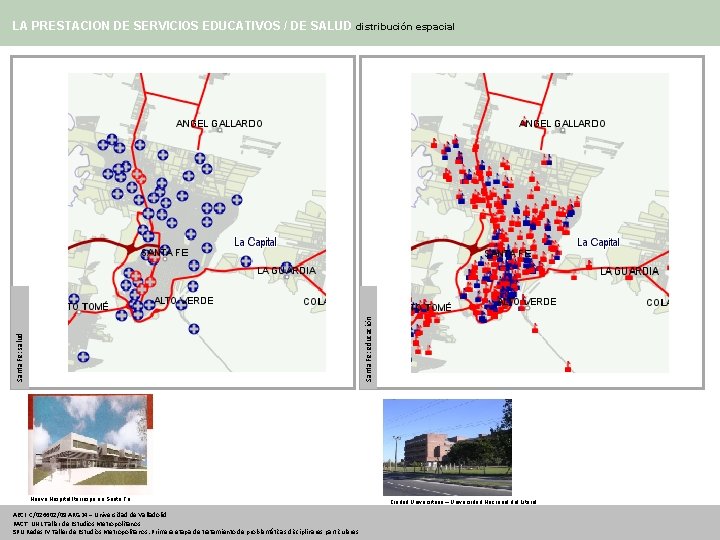Click the red school marker on ANGEL GALLARDO label's first letter

click(x=524, y=122)
